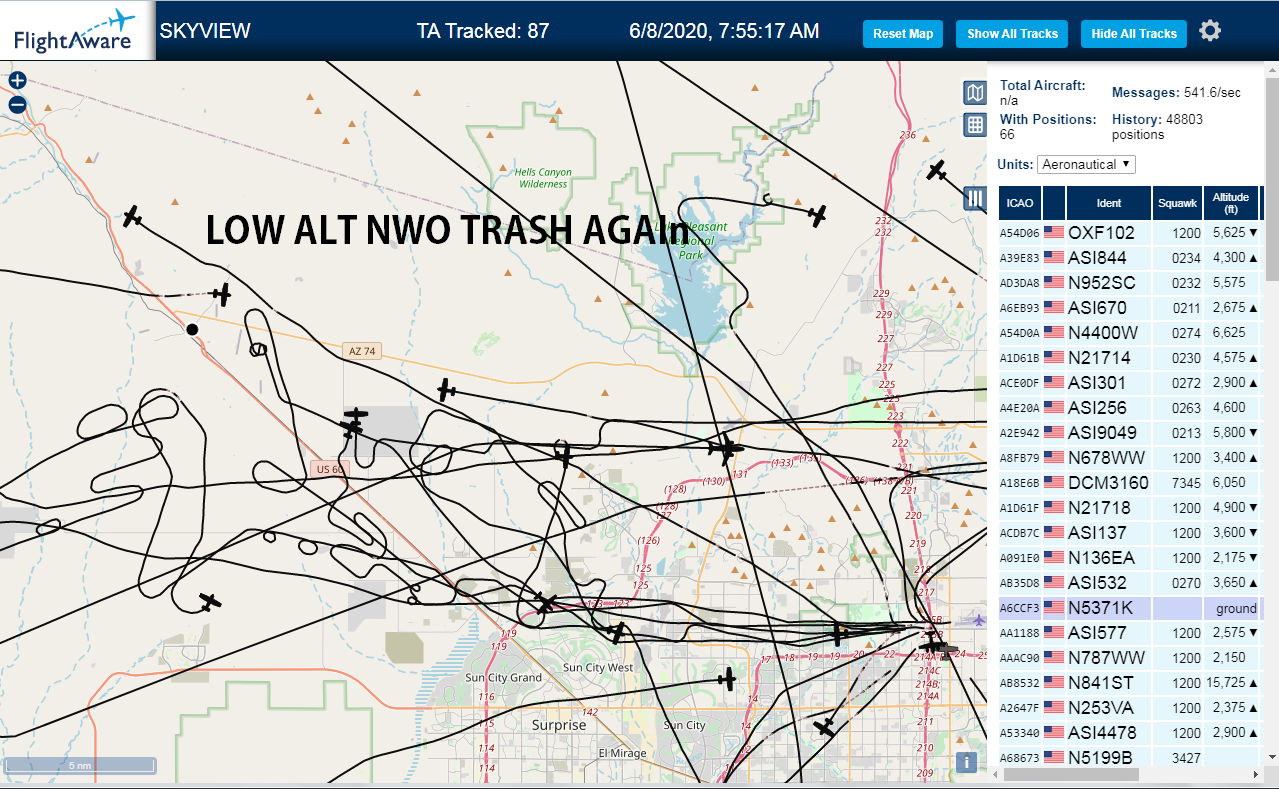Viewport: 1279px width, 789px height.
Task: Click the altitude value 15,725
Action: pos(1225,683)
